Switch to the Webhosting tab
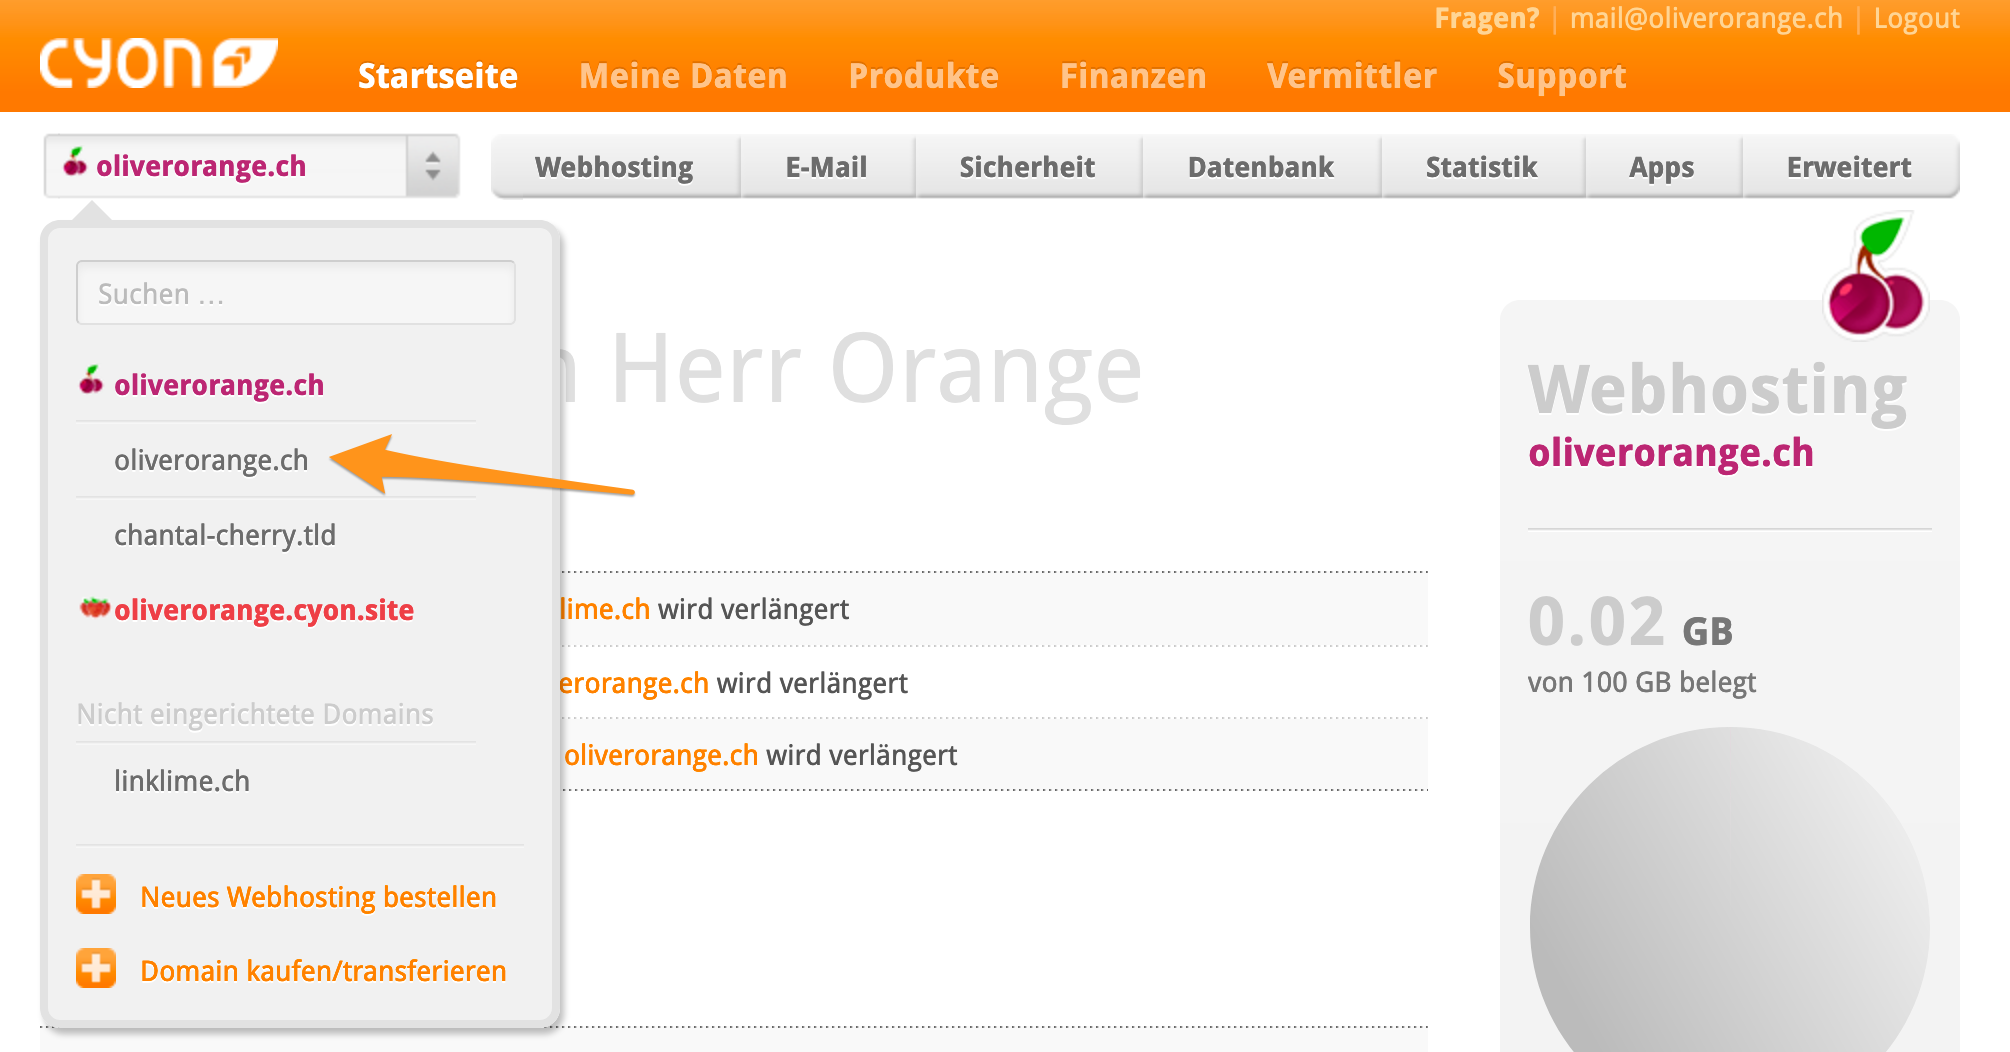 tap(615, 167)
